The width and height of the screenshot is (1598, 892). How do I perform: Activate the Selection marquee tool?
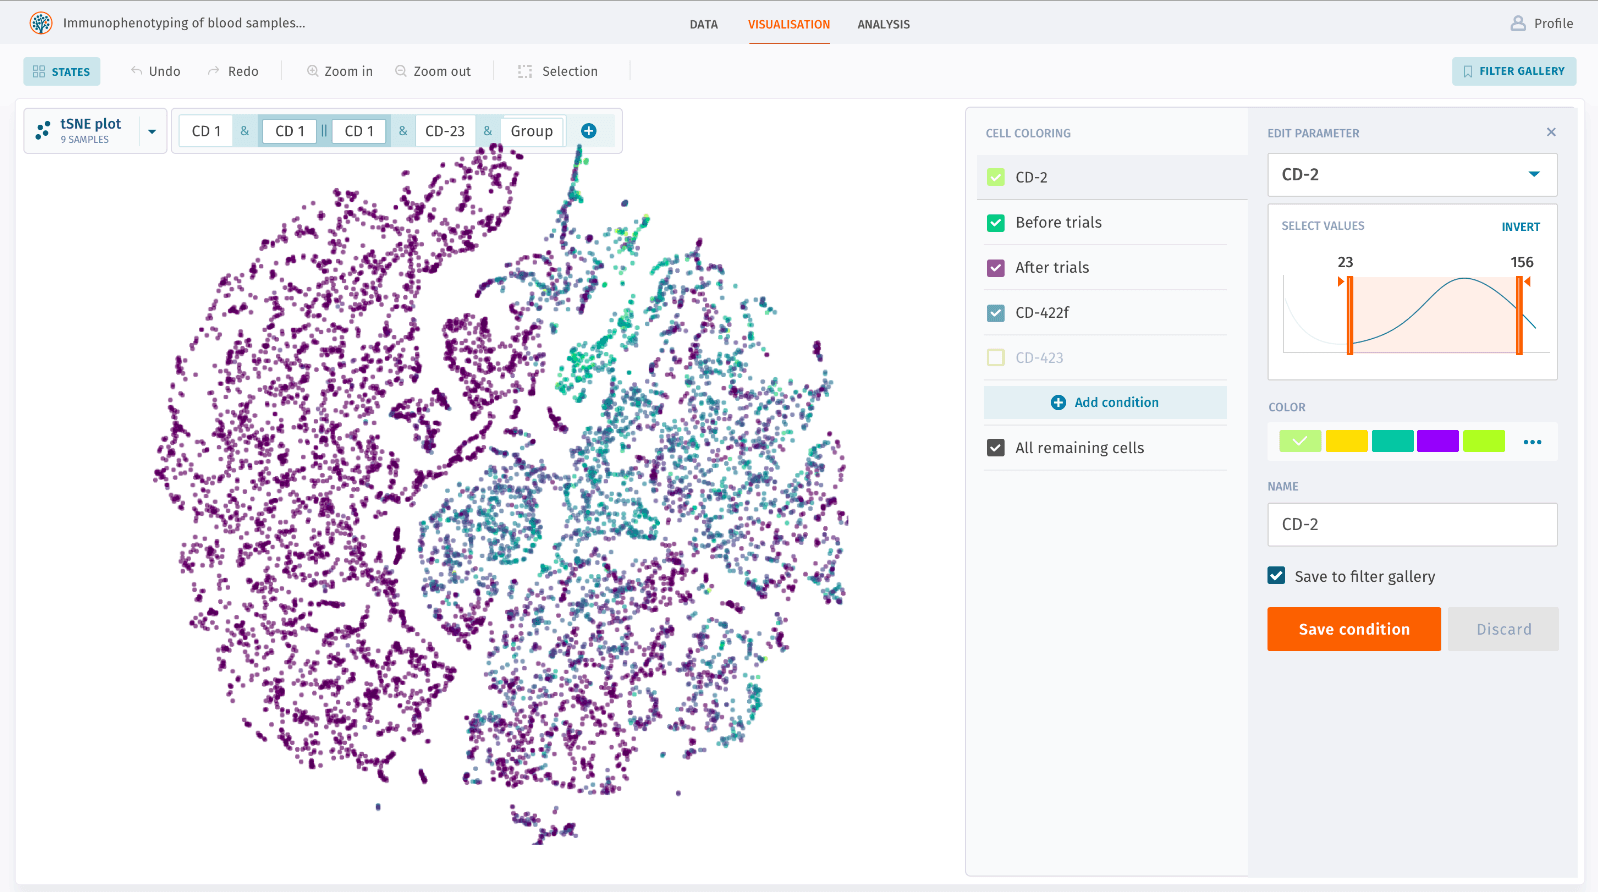(525, 71)
